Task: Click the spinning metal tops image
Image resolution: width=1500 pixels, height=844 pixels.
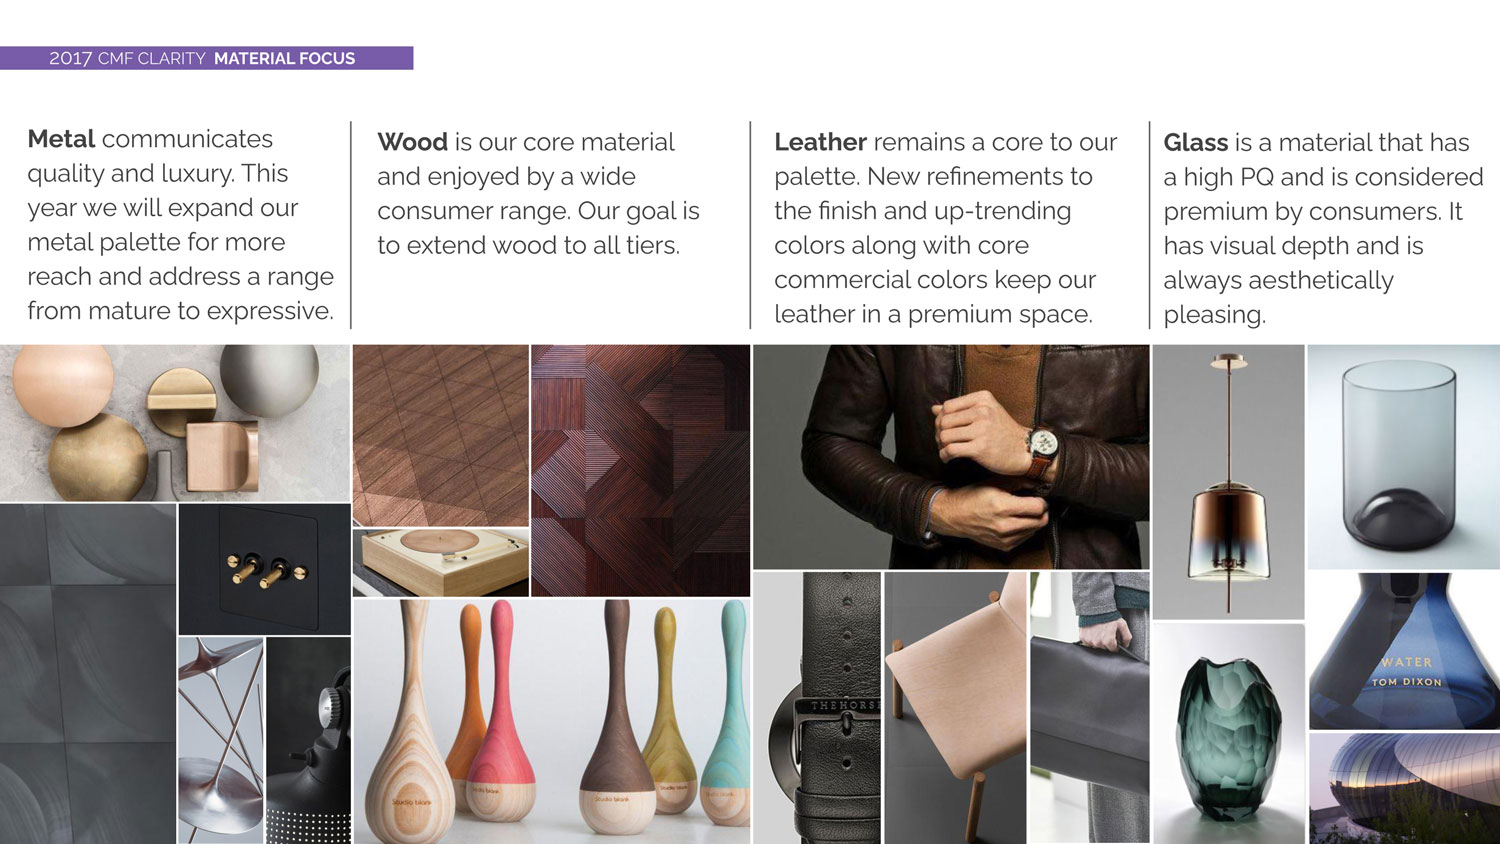Action: 221,741
